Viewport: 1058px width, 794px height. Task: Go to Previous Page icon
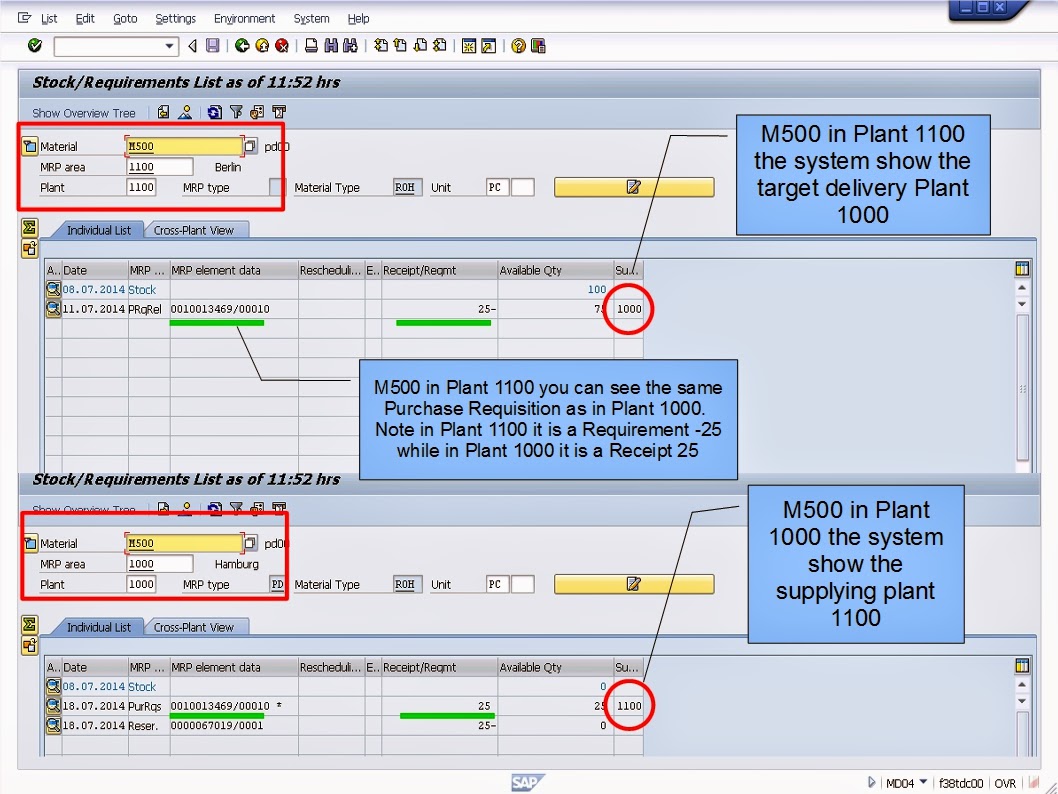point(401,45)
